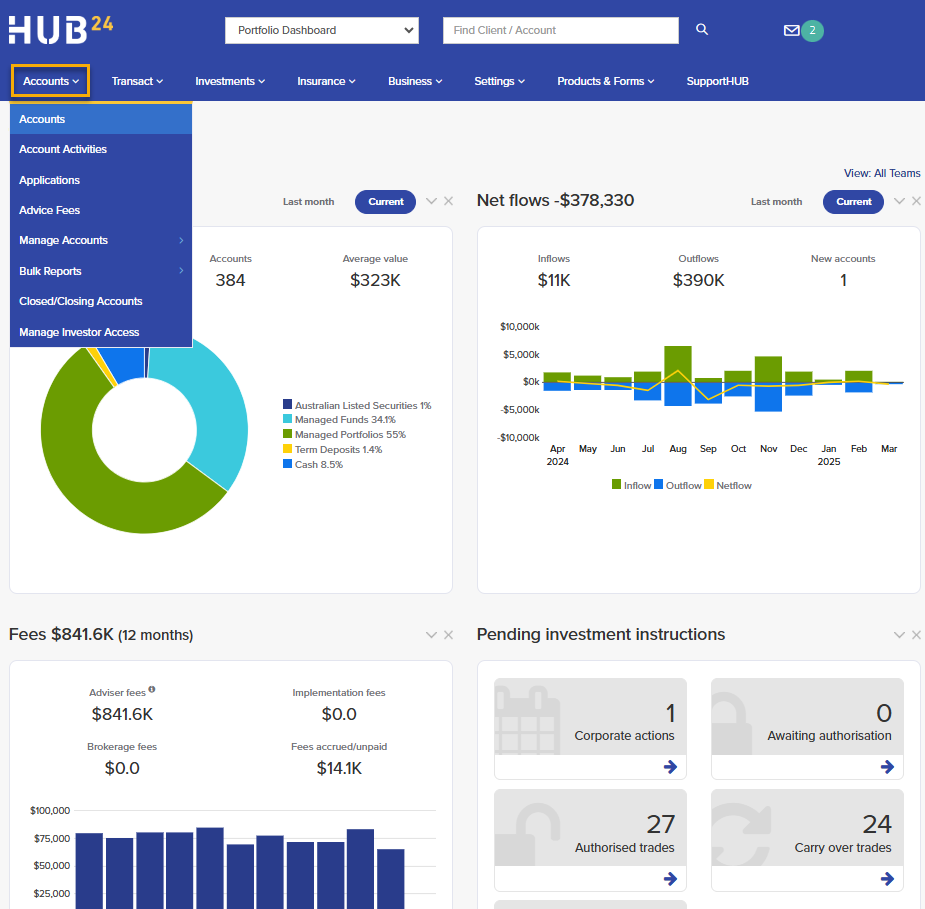Open the Business menu
This screenshot has height=909, width=925.
[x=415, y=81]
